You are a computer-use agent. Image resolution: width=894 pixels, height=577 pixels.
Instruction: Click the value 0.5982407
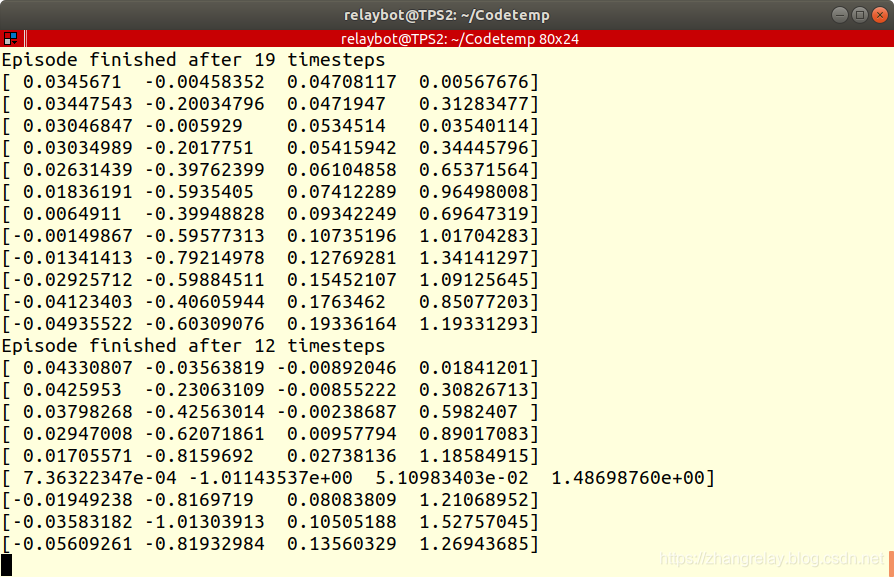point(468,412)
